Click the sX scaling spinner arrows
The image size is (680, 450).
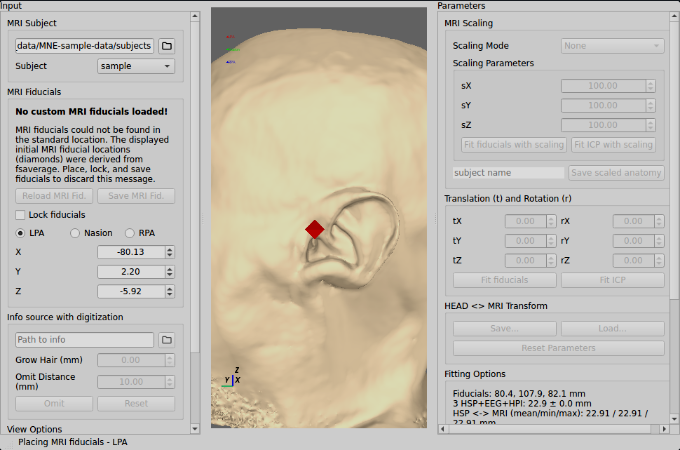point(650,86)
